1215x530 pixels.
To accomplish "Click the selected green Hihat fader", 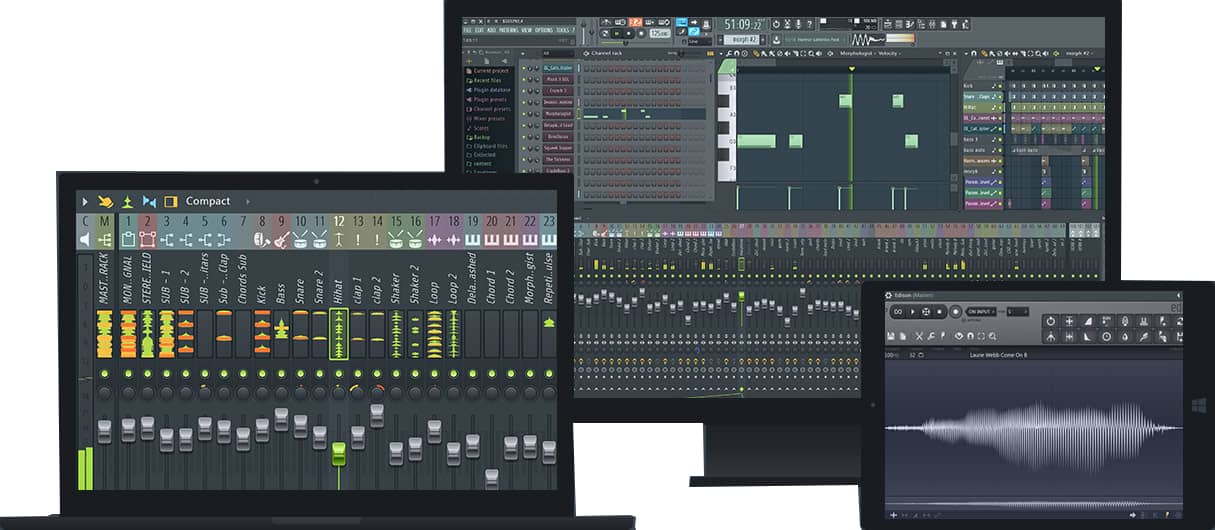I will (x=338, y=453).
